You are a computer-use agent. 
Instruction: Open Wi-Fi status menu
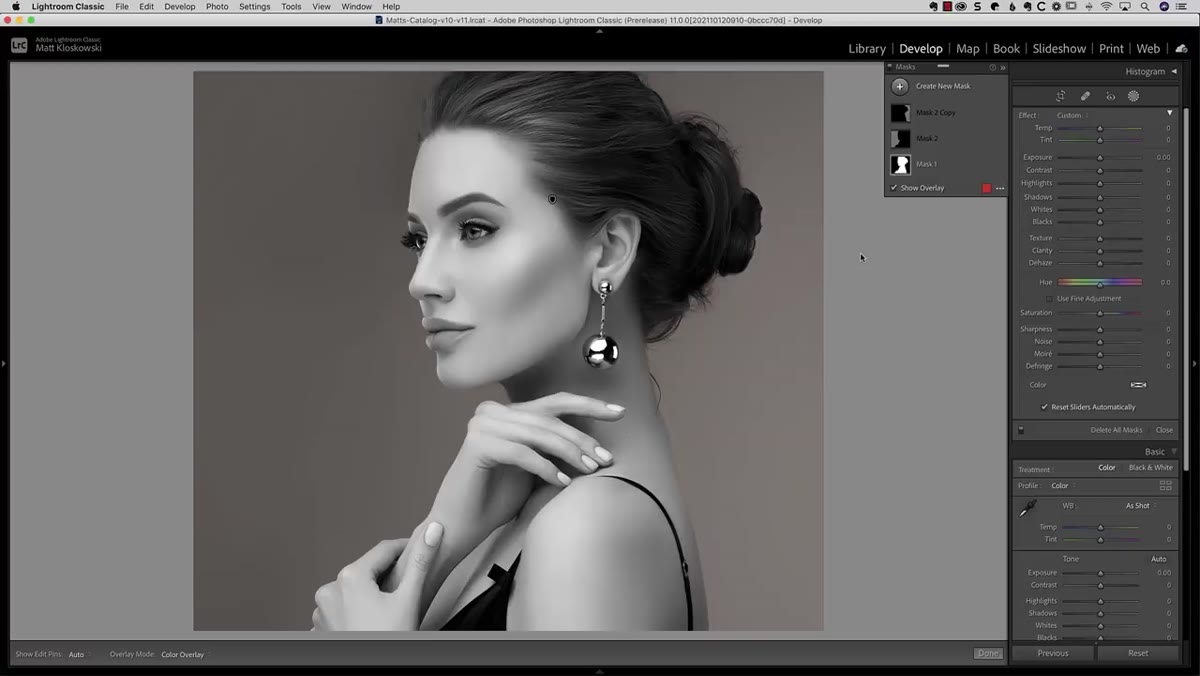tap(1107, 6)
